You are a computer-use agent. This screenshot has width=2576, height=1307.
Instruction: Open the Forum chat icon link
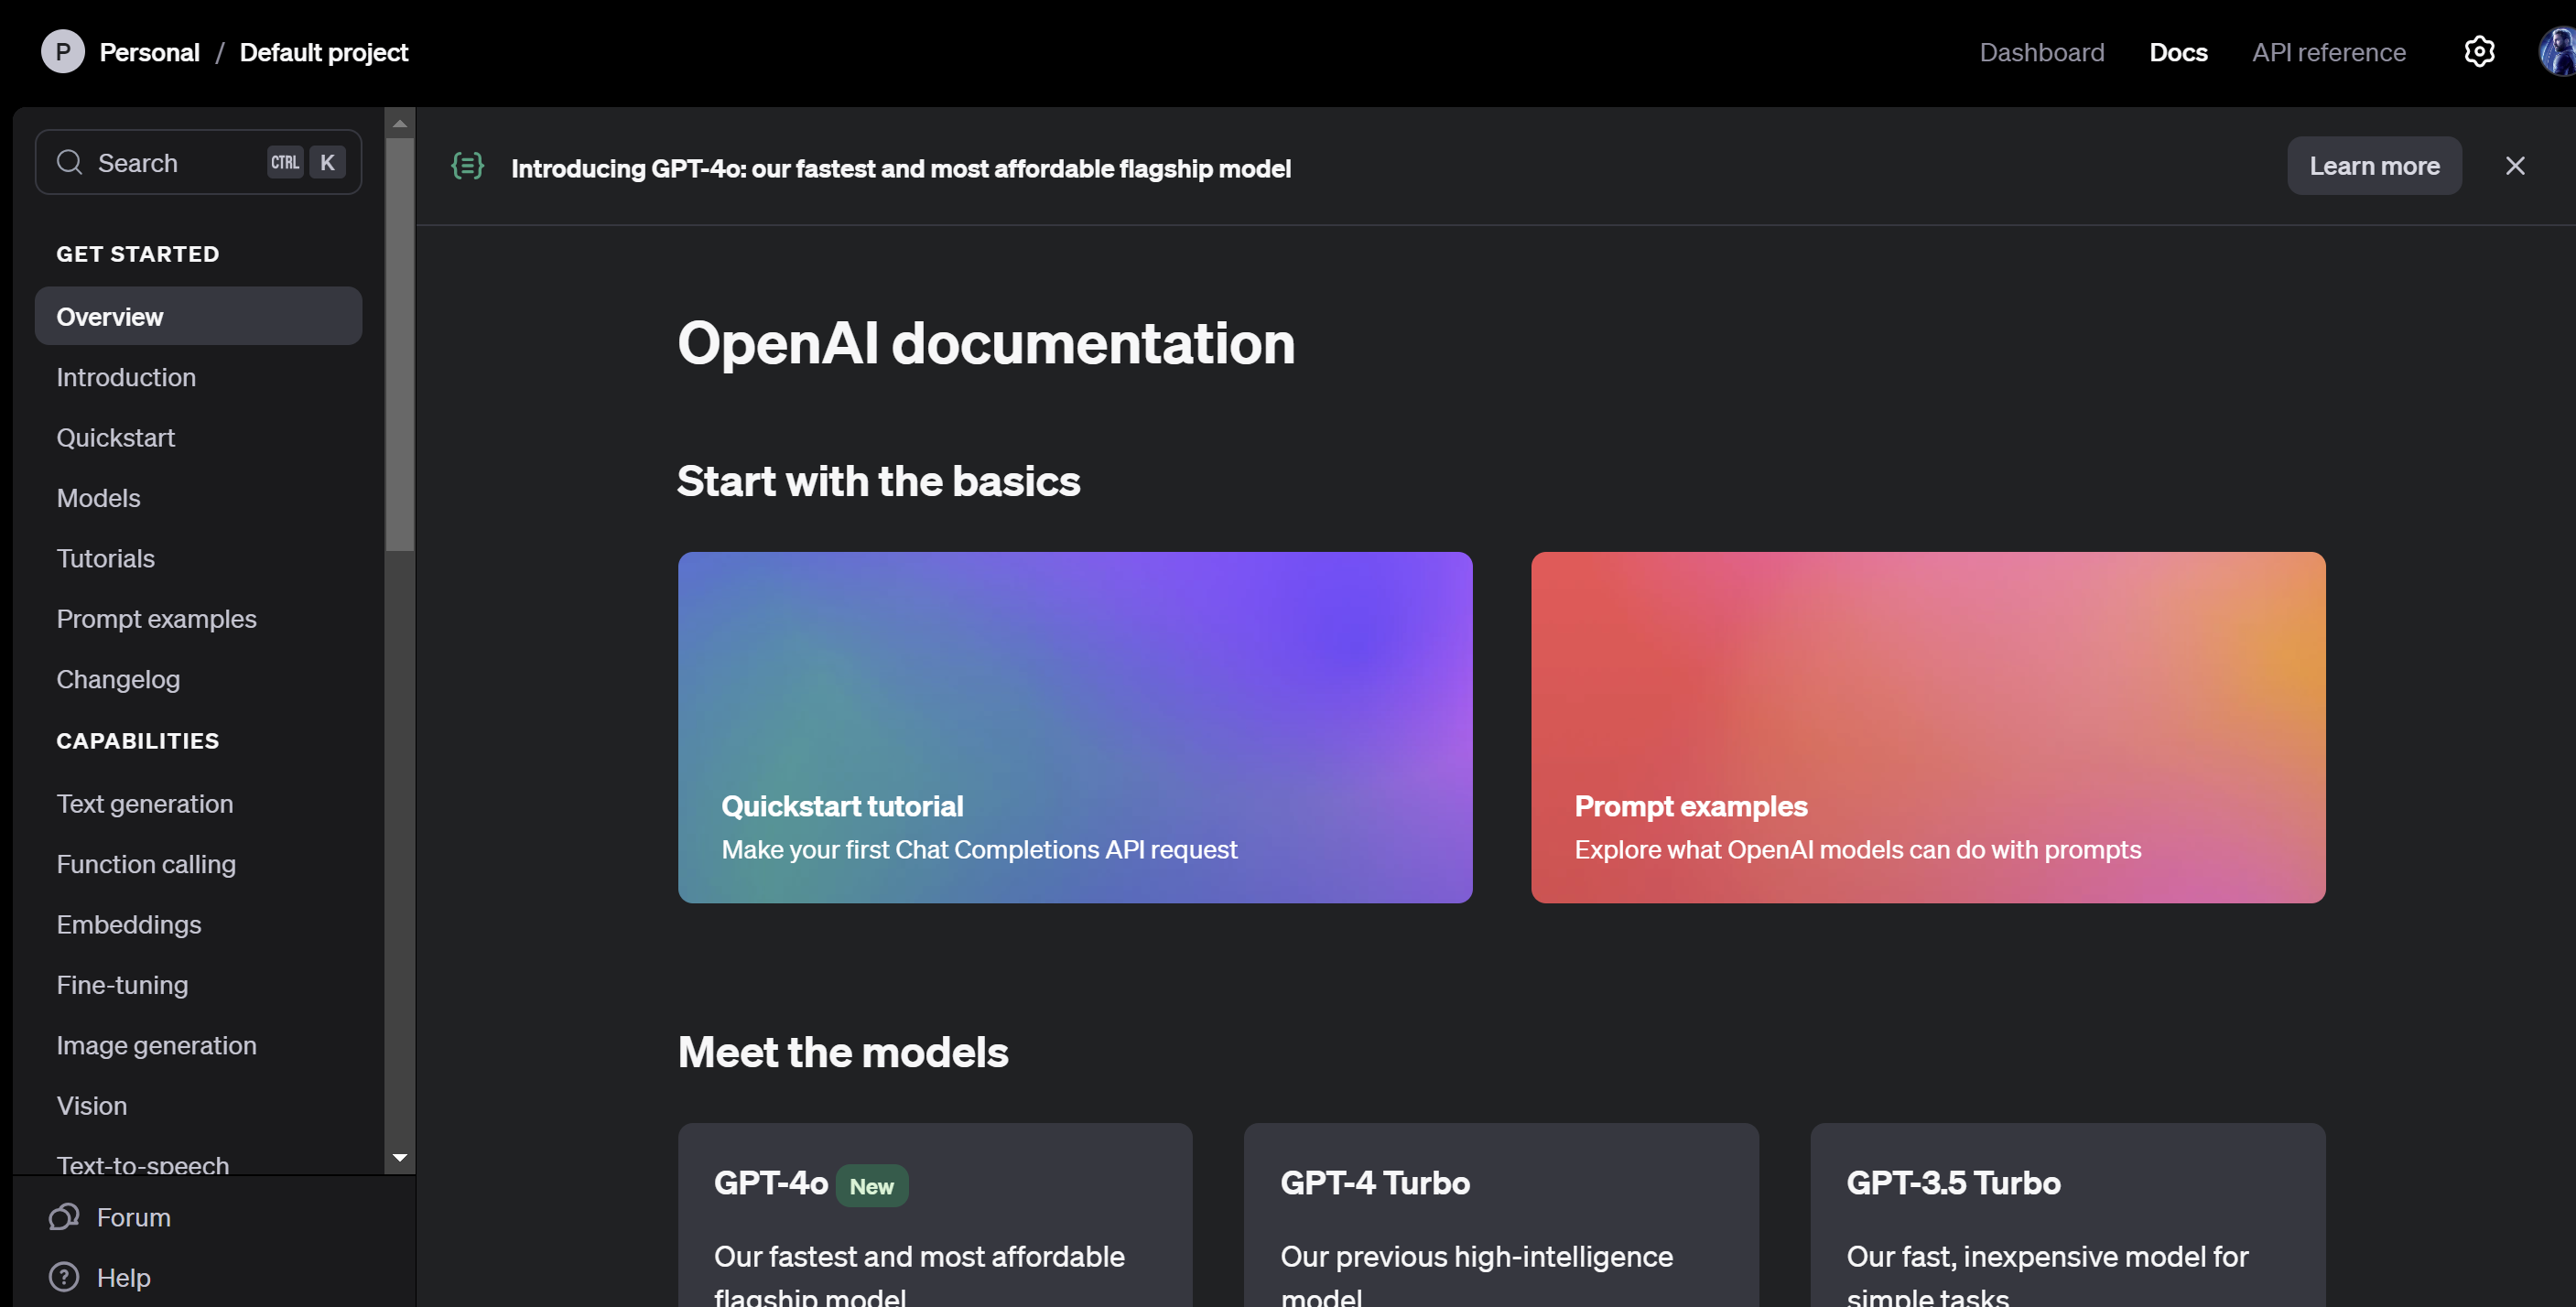point(64,1217)
